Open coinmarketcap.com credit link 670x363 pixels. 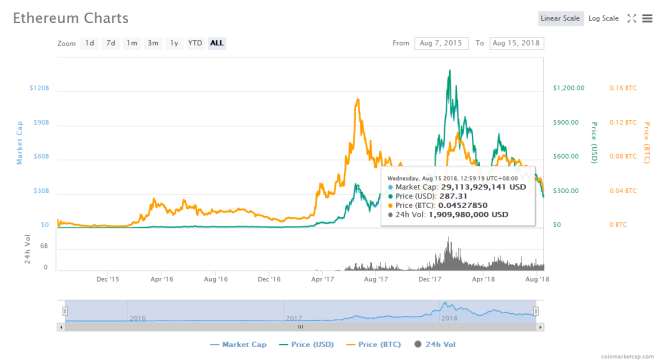(x=627, y=357)
